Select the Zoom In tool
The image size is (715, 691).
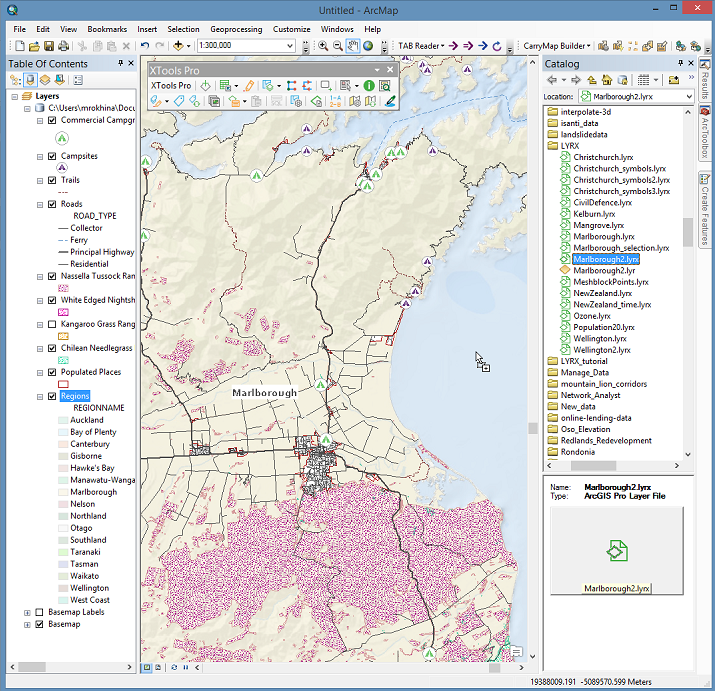coord(323,46)
